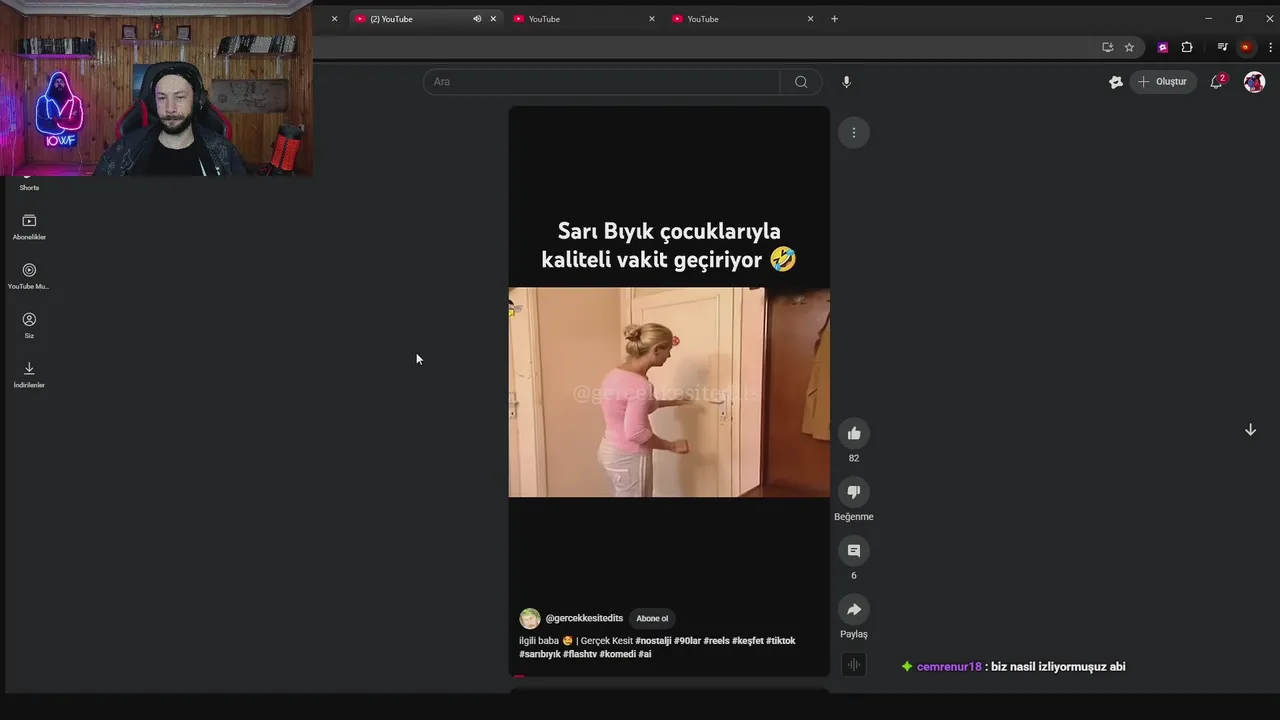This screenshot has width=1280, height=720.
Task: Open İndirilenler downloads in sidebar
Action: [x=29, y=374]
